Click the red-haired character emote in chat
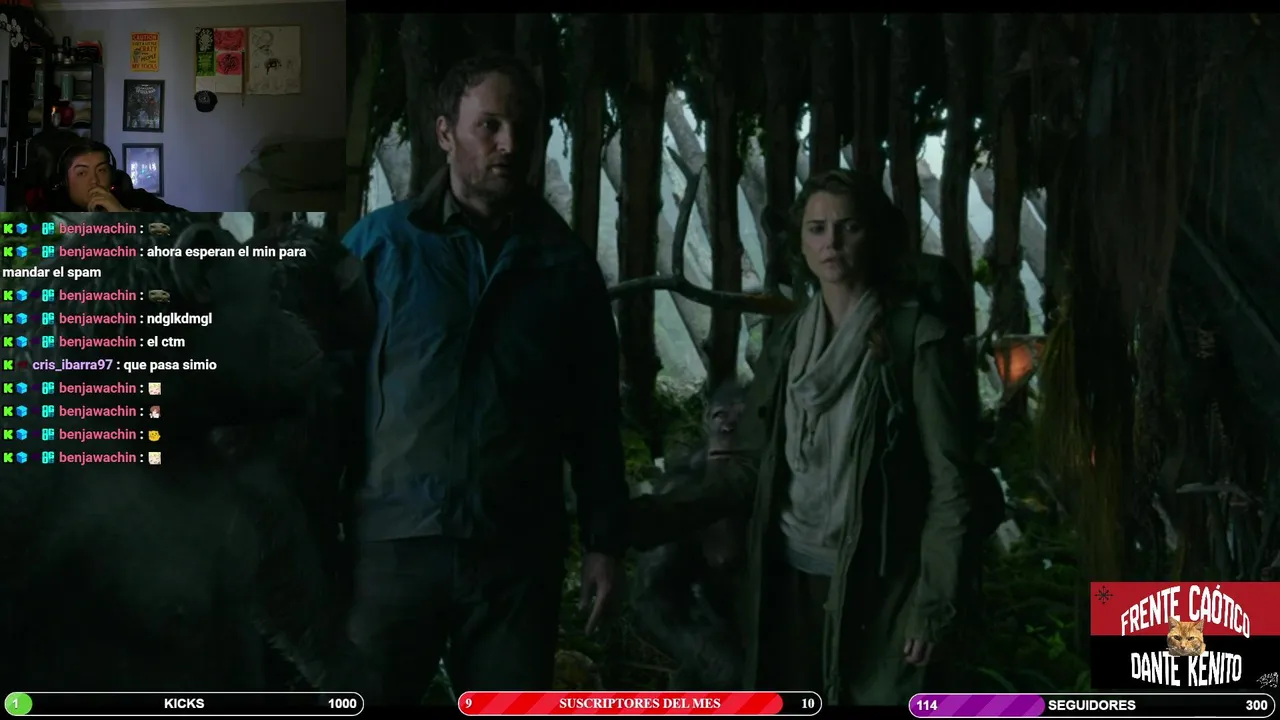The height and width of the screenshot is (720, 1280). [154, 412]
